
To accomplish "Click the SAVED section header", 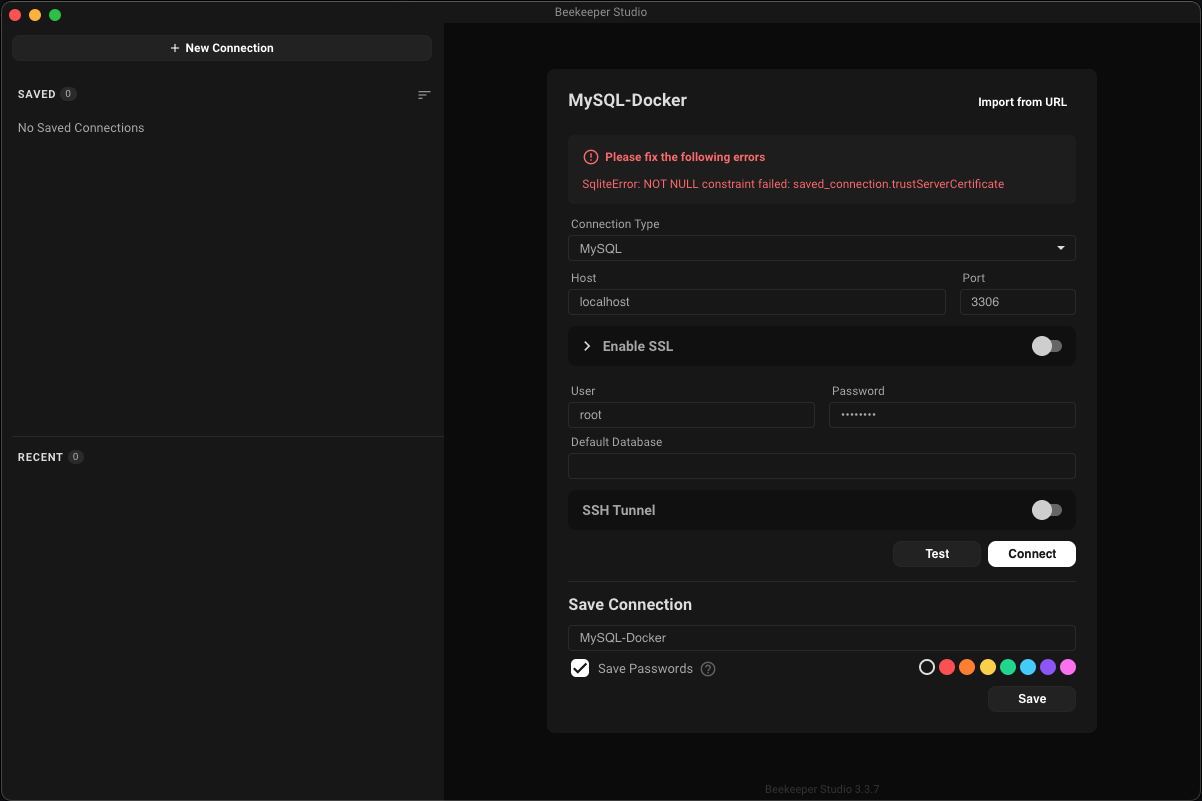I will coord(37,94).
